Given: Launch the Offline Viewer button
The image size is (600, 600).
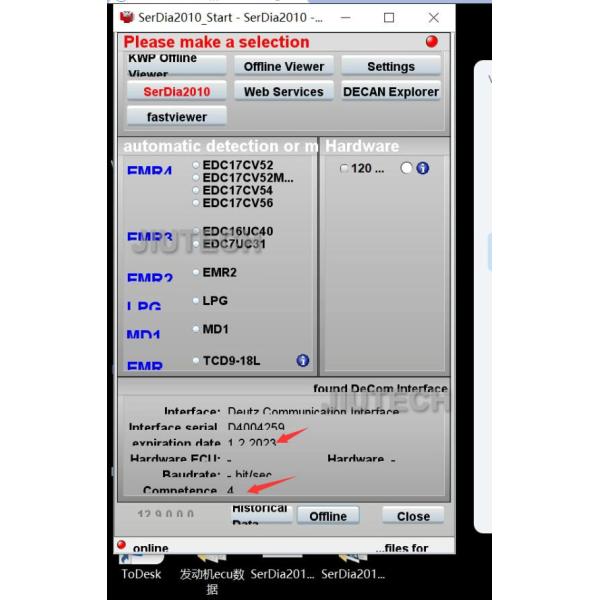Looking at the screenshot, I should click(284, 66).
